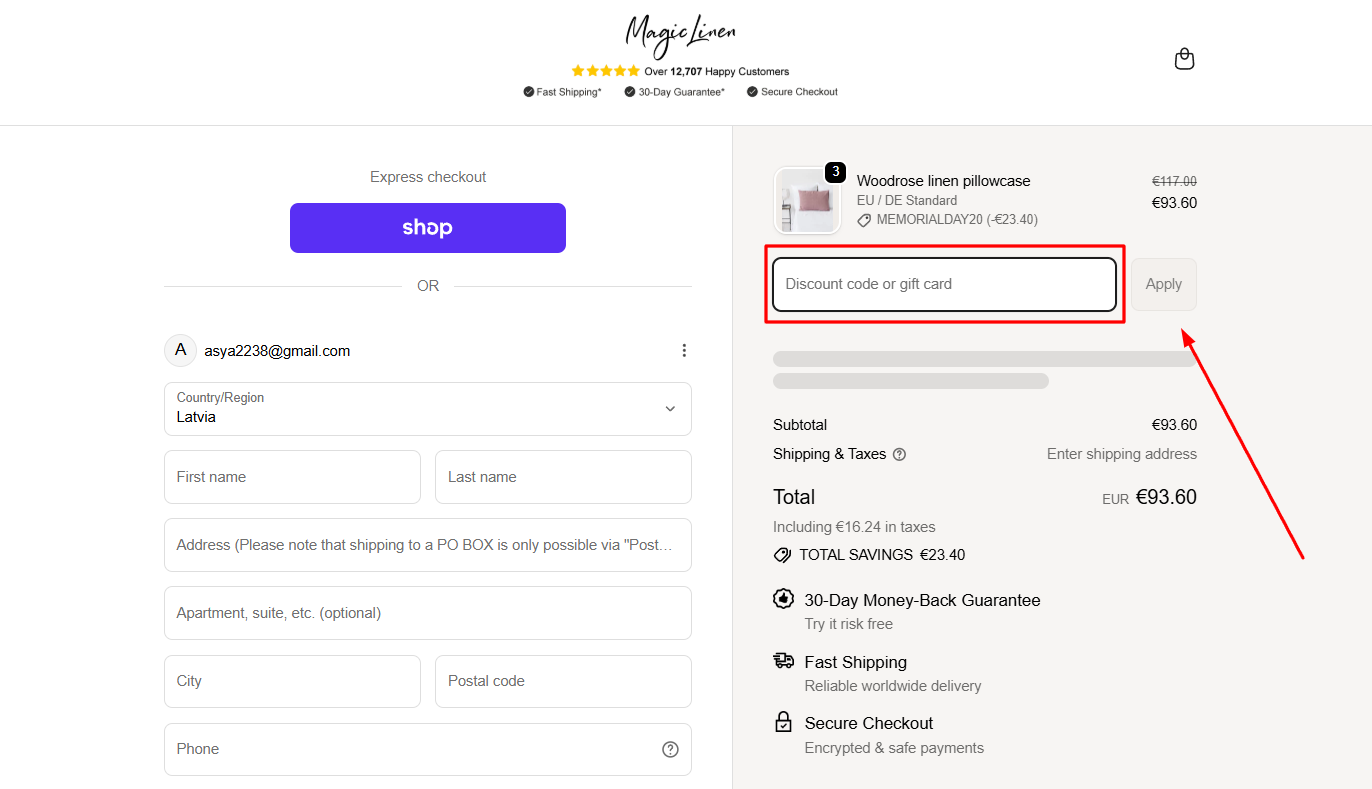Click the EUR currency label

point(1115,499)
